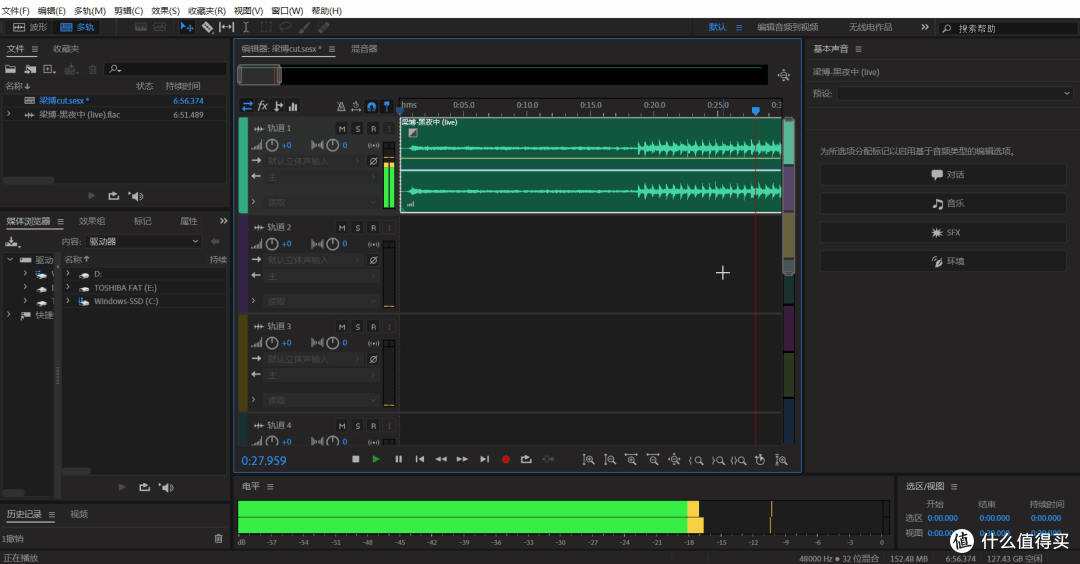
Task: Click the red Record button
Action: 506,459
